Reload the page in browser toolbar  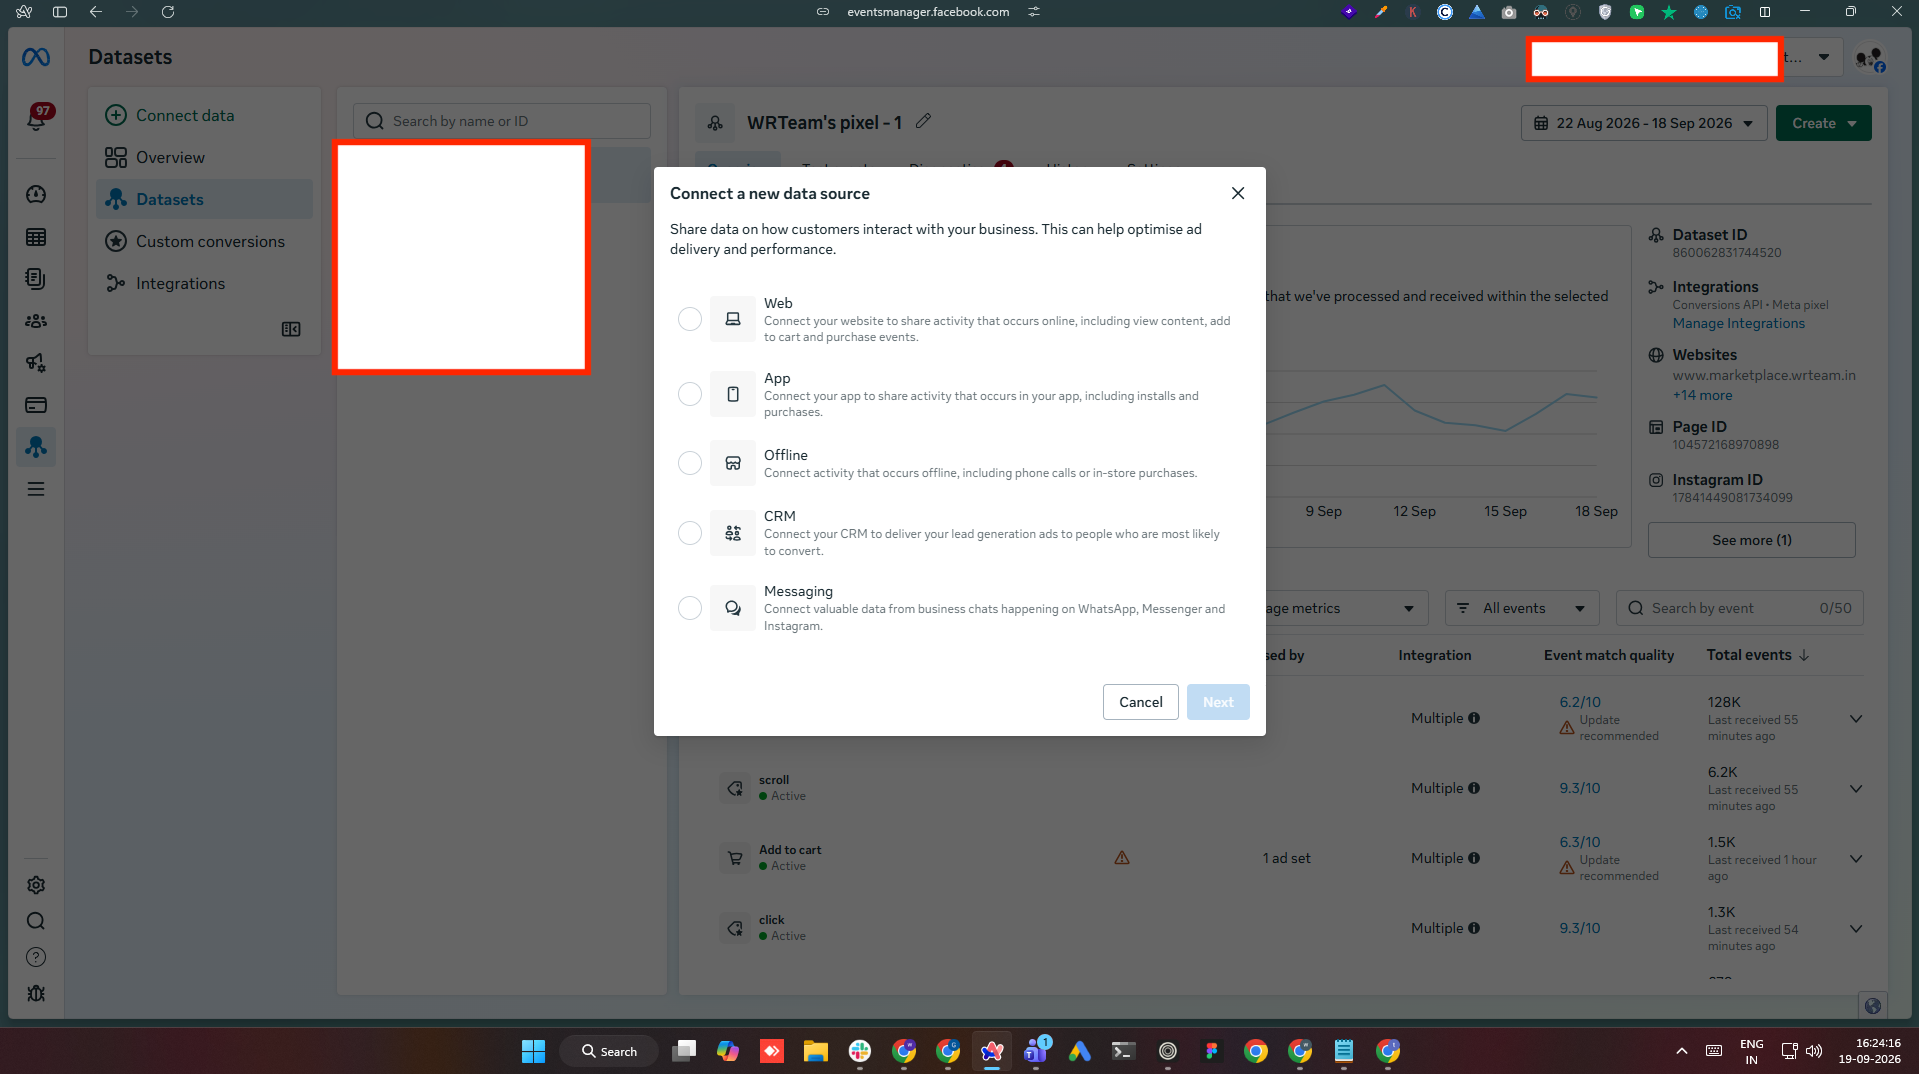(x=168, y=12)
